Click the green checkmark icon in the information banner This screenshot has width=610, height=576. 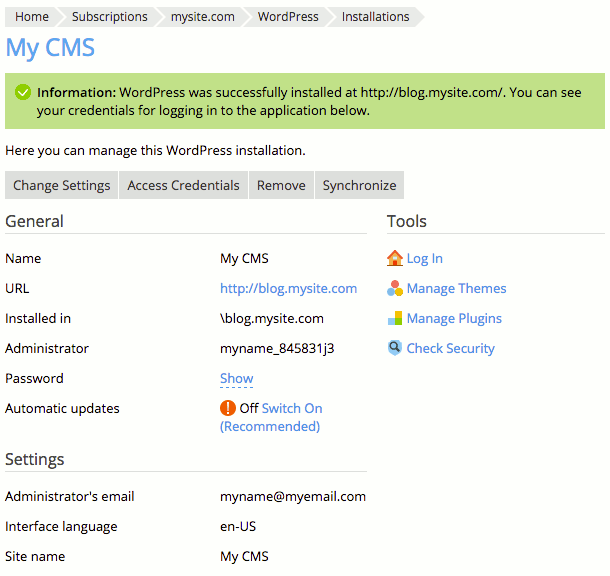pos(23,92)
